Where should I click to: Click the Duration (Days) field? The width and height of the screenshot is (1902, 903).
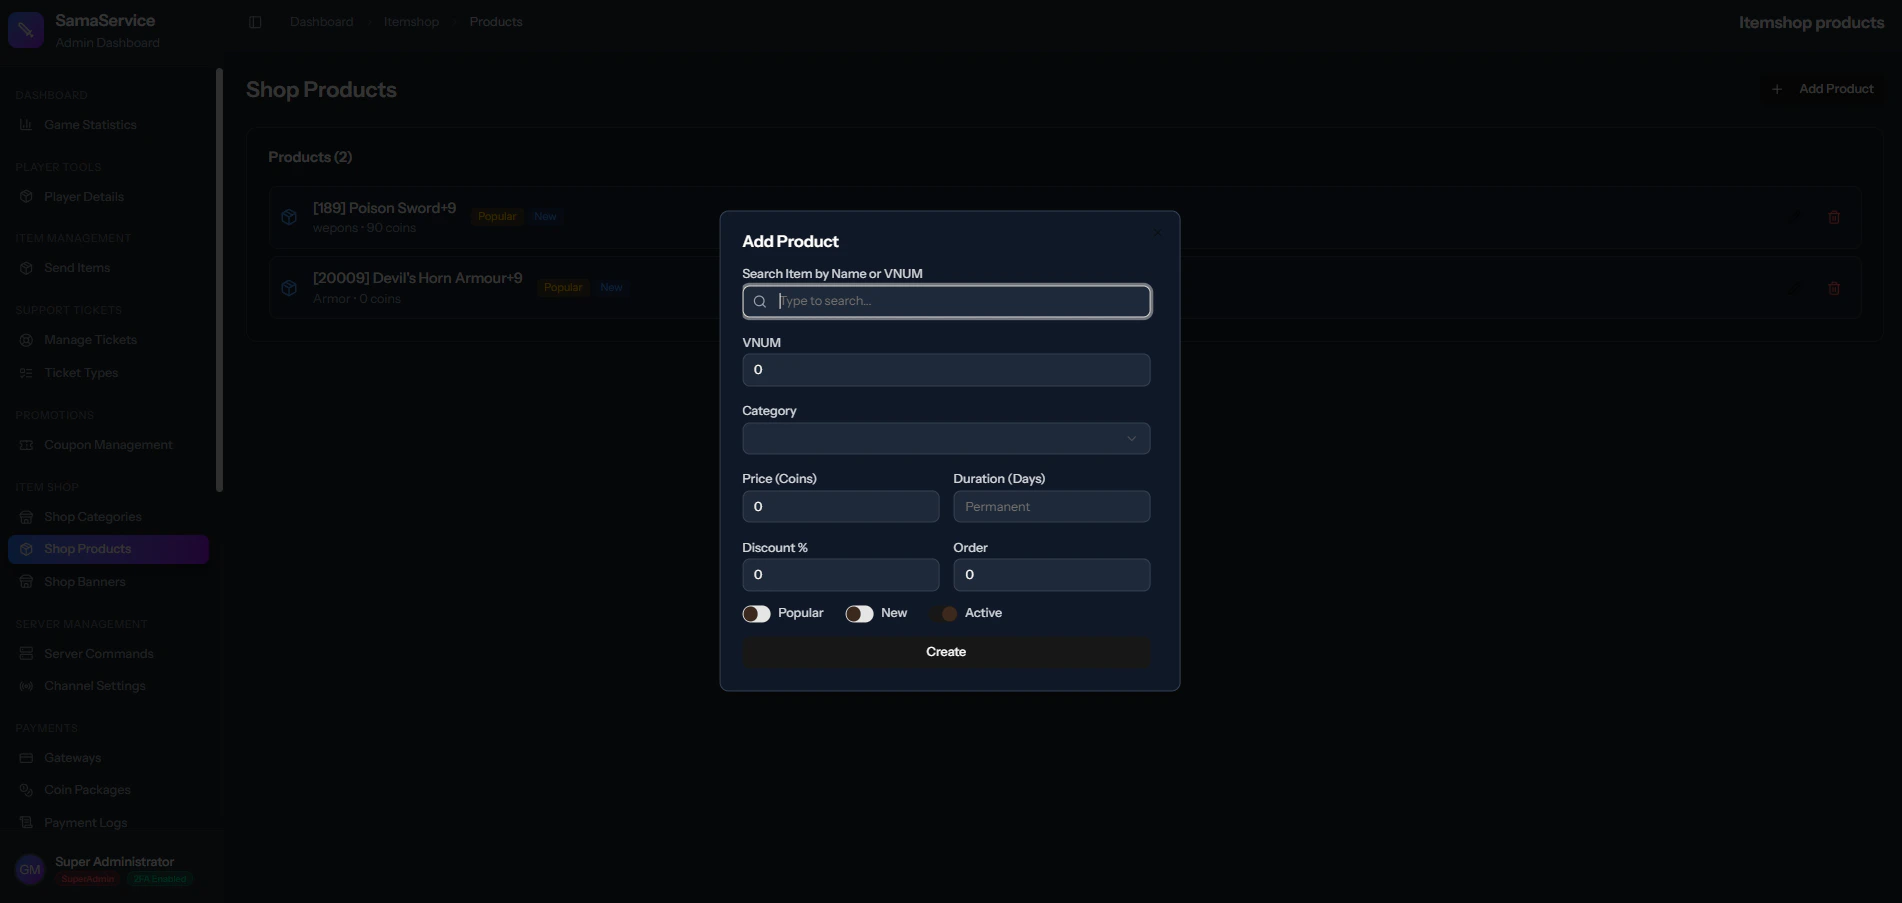click(x=1051, y=507)
